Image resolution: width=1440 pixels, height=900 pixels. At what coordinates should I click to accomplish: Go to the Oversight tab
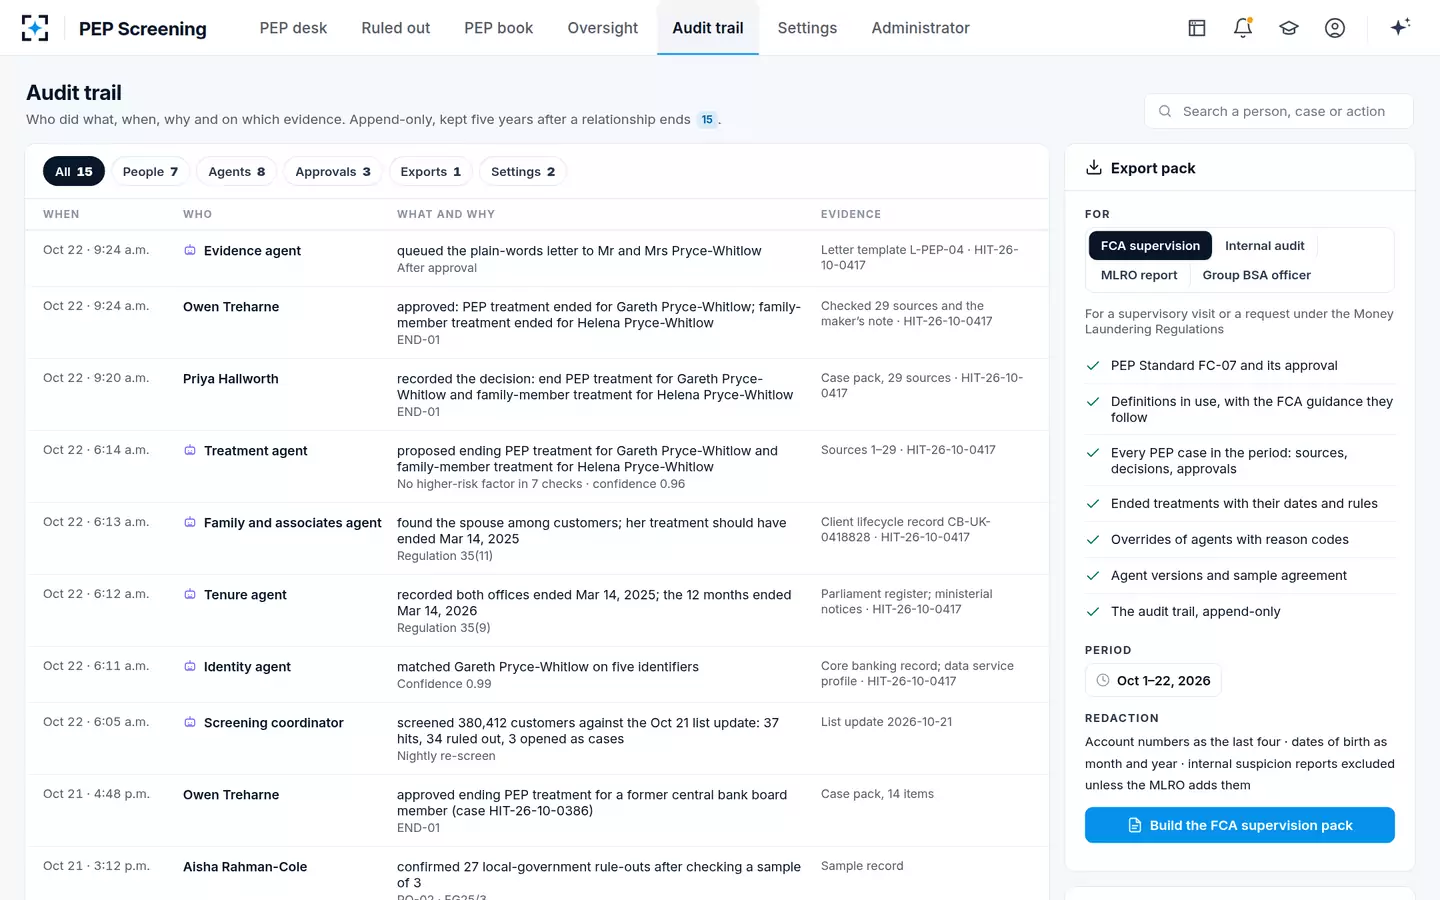602,28
